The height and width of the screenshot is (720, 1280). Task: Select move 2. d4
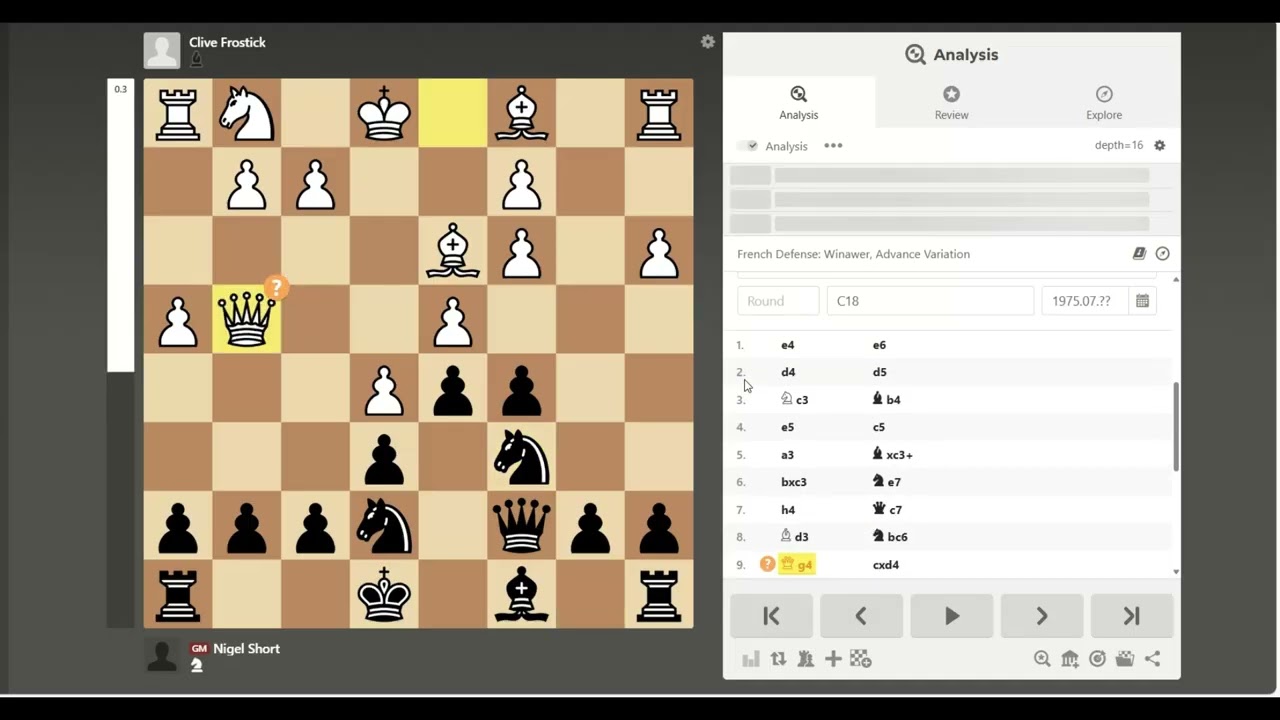pyautogui.click(x=788, y=372)
